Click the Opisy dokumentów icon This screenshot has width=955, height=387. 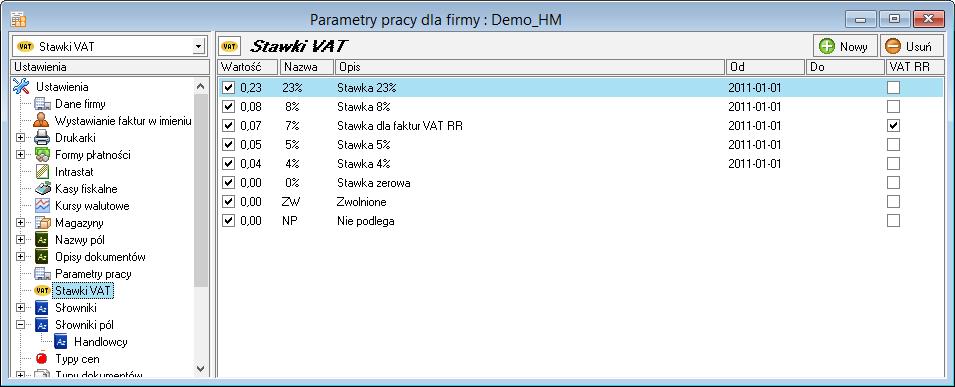[41, 257]
